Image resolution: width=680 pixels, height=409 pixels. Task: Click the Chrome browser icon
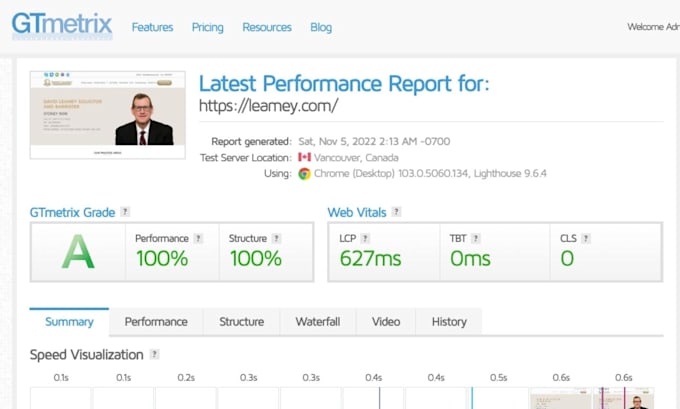pyautogui.click(x=304, y=174)
